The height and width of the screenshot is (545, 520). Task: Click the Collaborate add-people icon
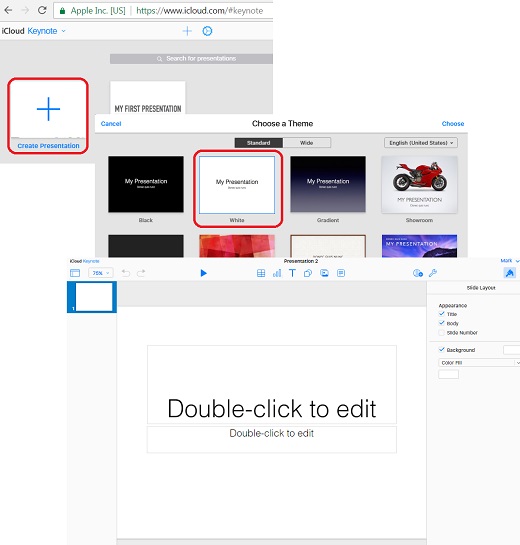coord(418,273)
